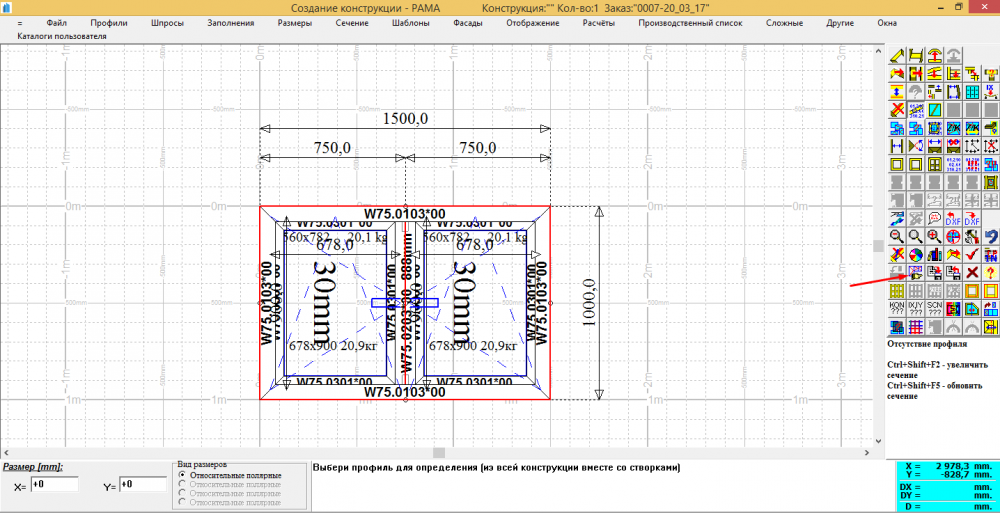This screenshot has height=513, width=1000.
Task: Open the Отображение menu
Action: coord(533,23)
